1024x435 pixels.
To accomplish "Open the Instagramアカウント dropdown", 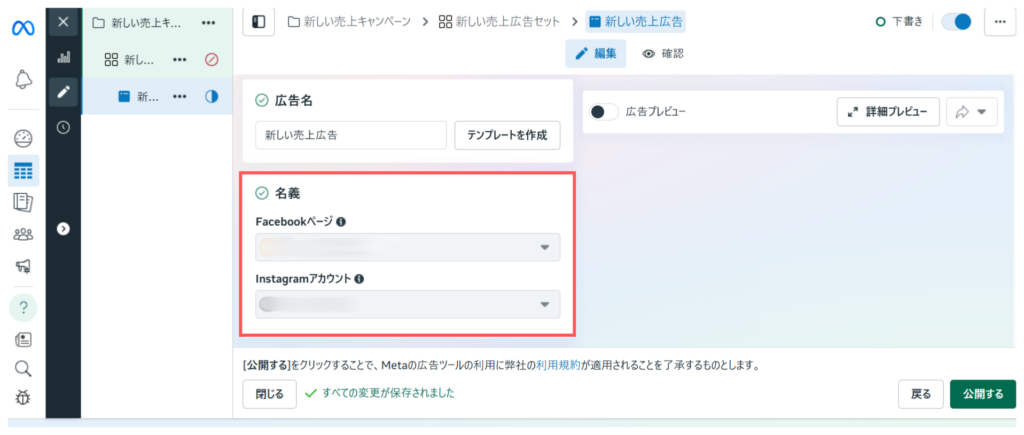I will click(x=408, y=304).
